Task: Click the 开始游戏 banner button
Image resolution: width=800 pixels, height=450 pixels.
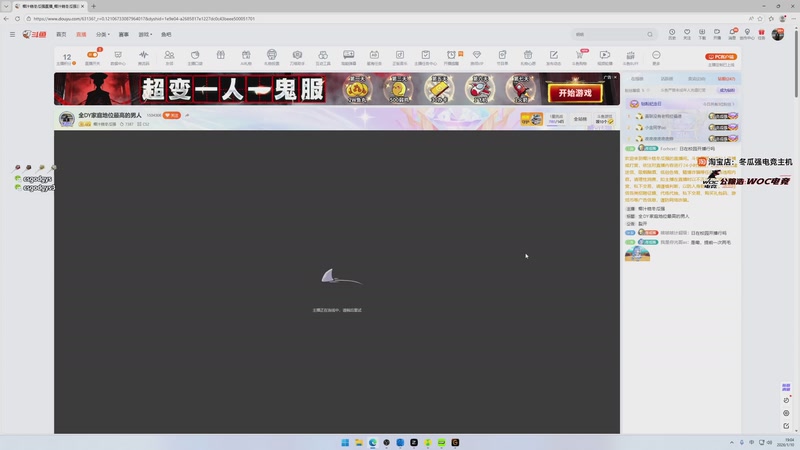Action: (575, 93)
